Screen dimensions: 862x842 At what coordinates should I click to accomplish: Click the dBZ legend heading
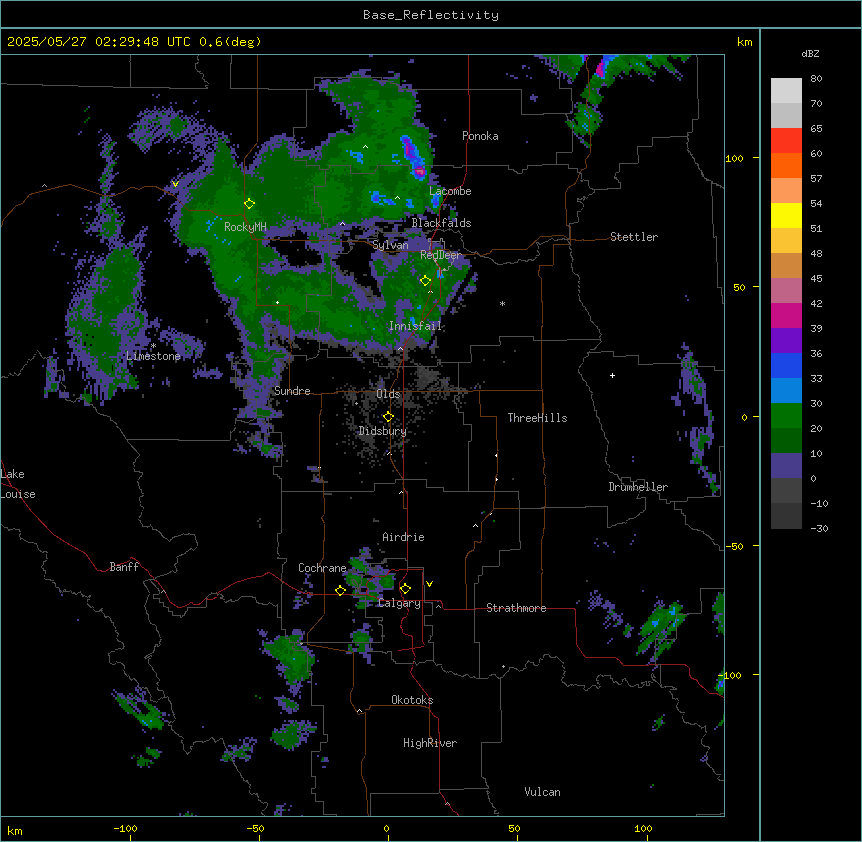pos(810,53)
